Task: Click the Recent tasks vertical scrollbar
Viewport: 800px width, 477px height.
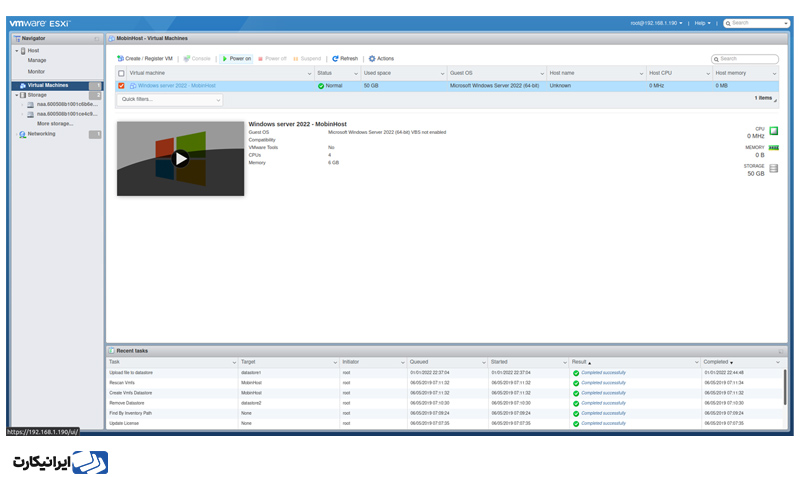Action: (785, 388)
